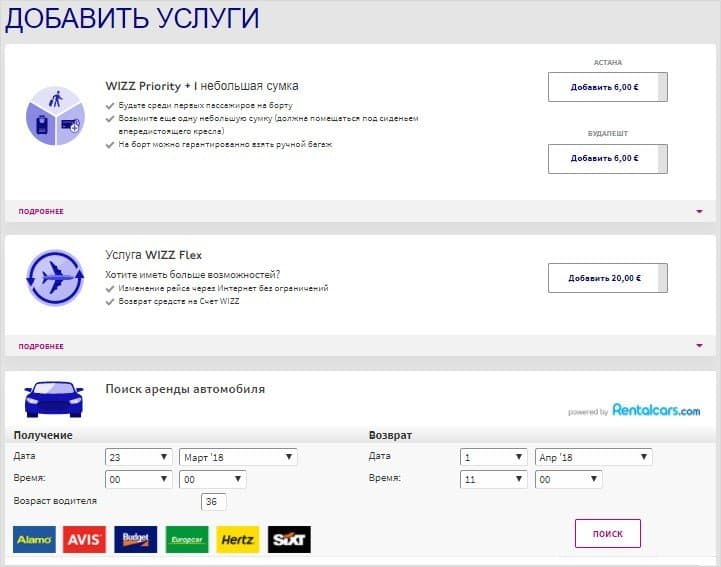Expand WIZZ Flex details arrow
The width and height of the screenshot is (721, 567).
click(x=699, y=346)
